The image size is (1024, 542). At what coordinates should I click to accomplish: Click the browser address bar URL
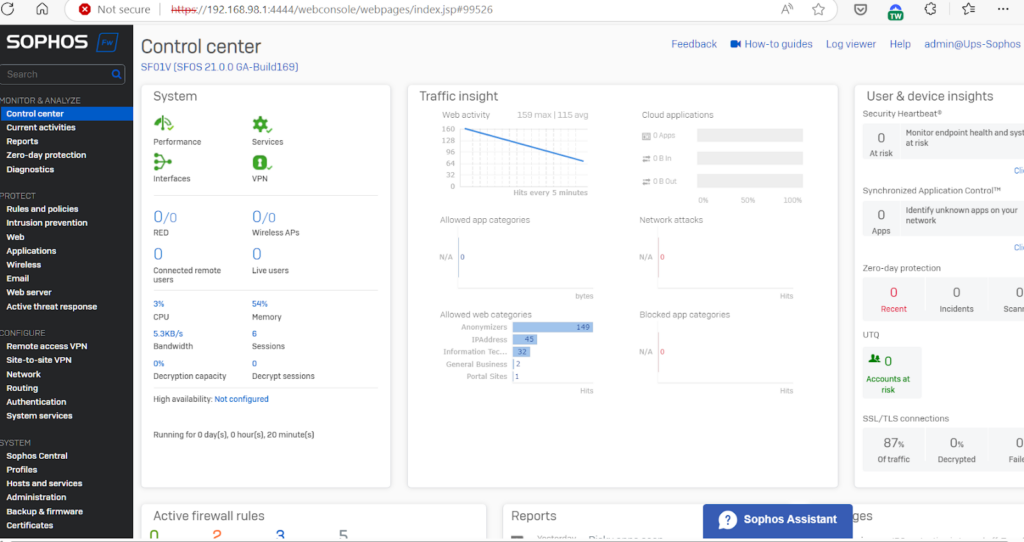coord(332,9)
